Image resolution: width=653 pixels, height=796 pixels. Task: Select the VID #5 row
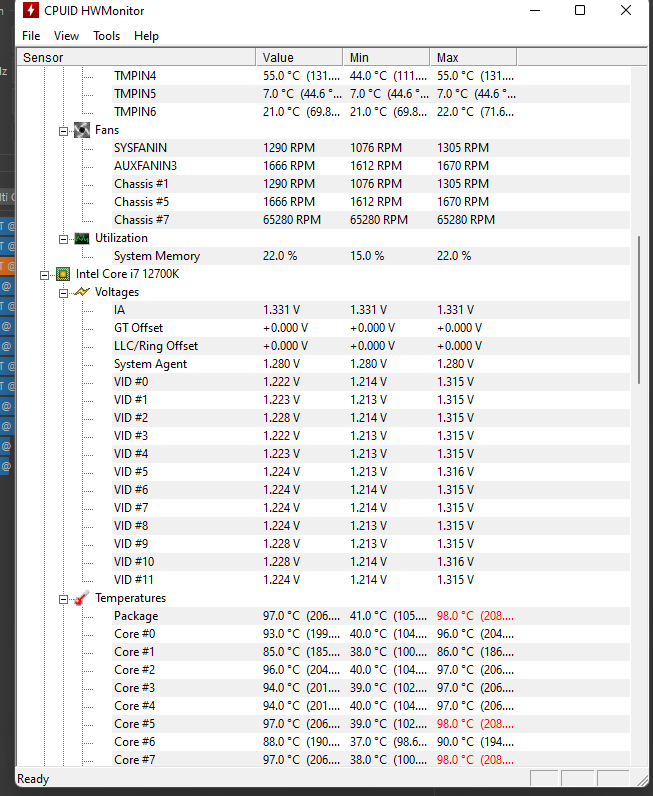(x=371, y=472)
